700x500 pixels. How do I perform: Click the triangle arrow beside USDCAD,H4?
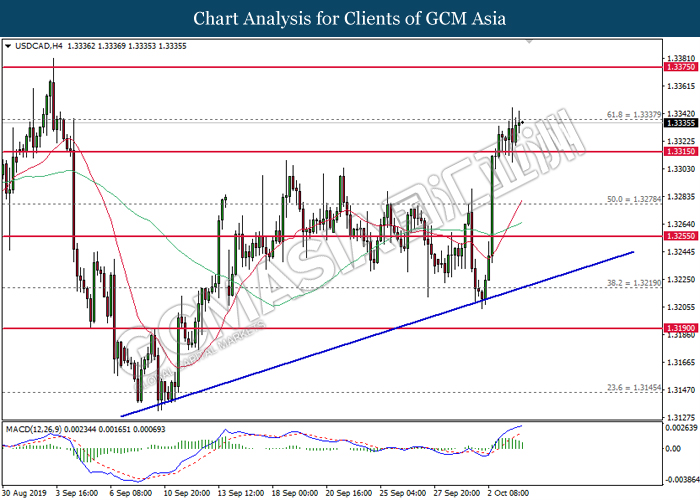[9, 45]
